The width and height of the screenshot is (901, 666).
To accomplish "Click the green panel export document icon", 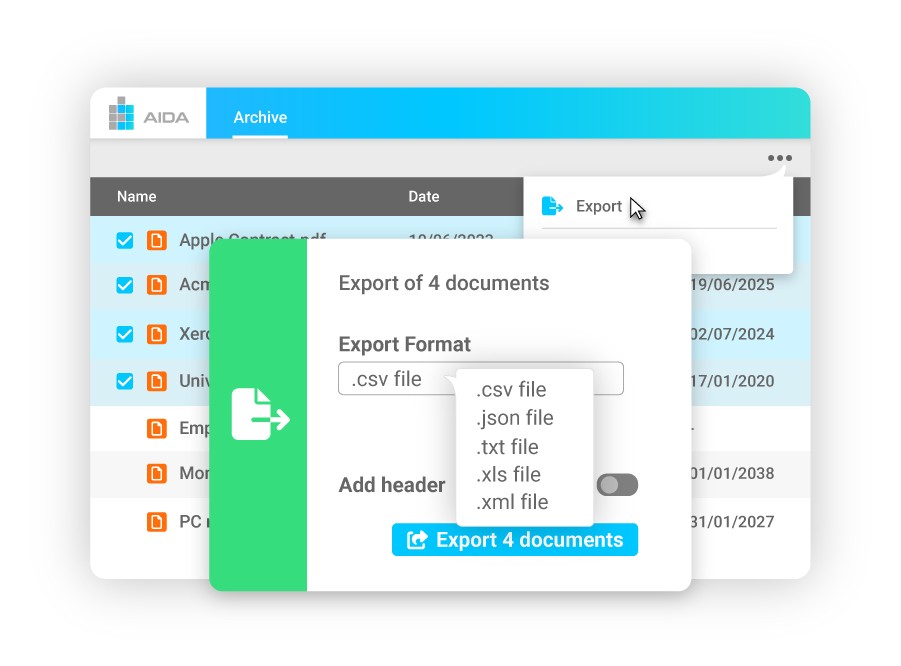I will (x=259, y=415).
